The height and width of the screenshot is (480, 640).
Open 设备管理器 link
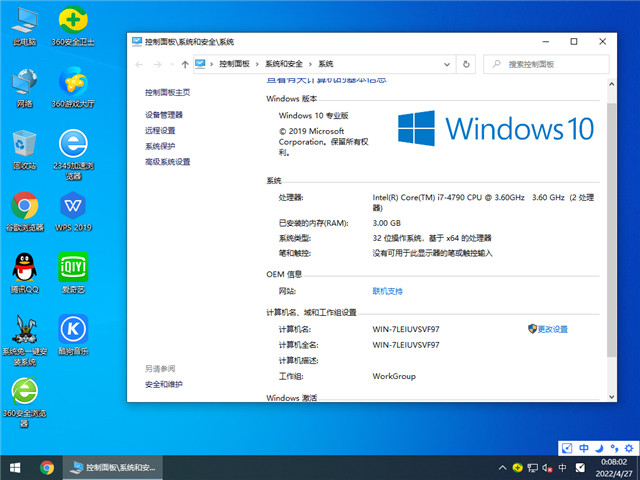164,115
